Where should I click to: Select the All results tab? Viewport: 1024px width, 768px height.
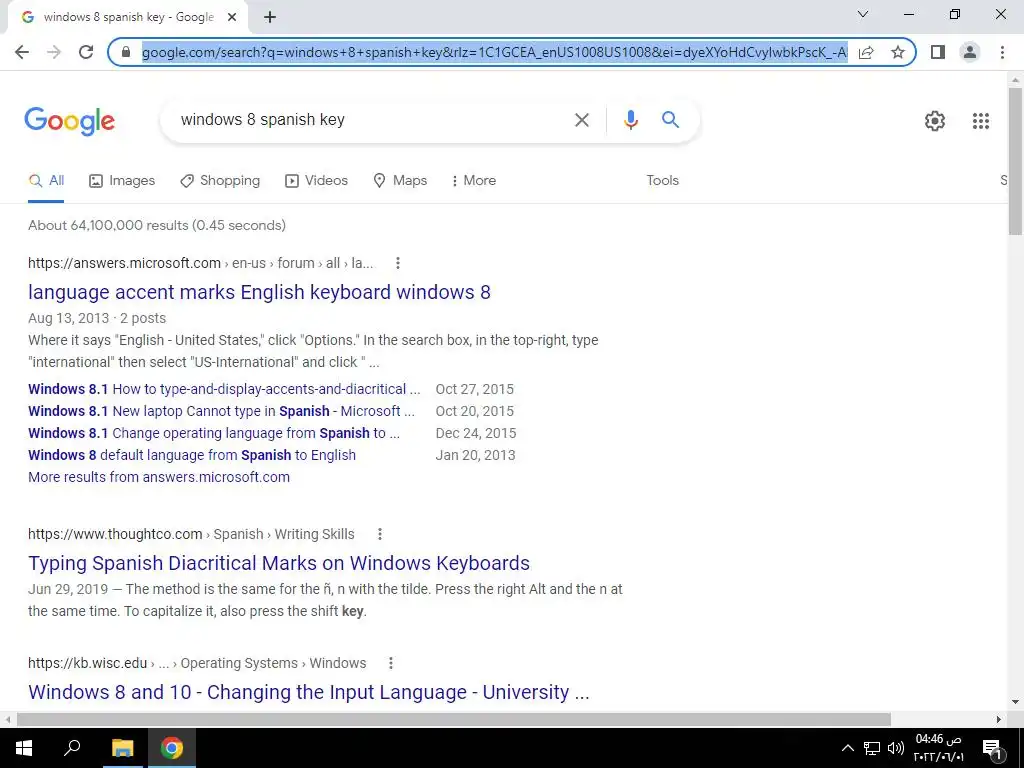(46, 181)
